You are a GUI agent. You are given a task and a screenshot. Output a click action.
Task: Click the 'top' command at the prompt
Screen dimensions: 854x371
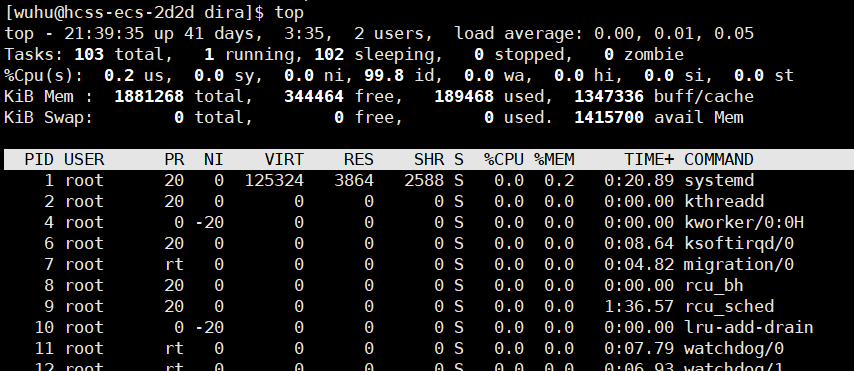tap(289, 12)
